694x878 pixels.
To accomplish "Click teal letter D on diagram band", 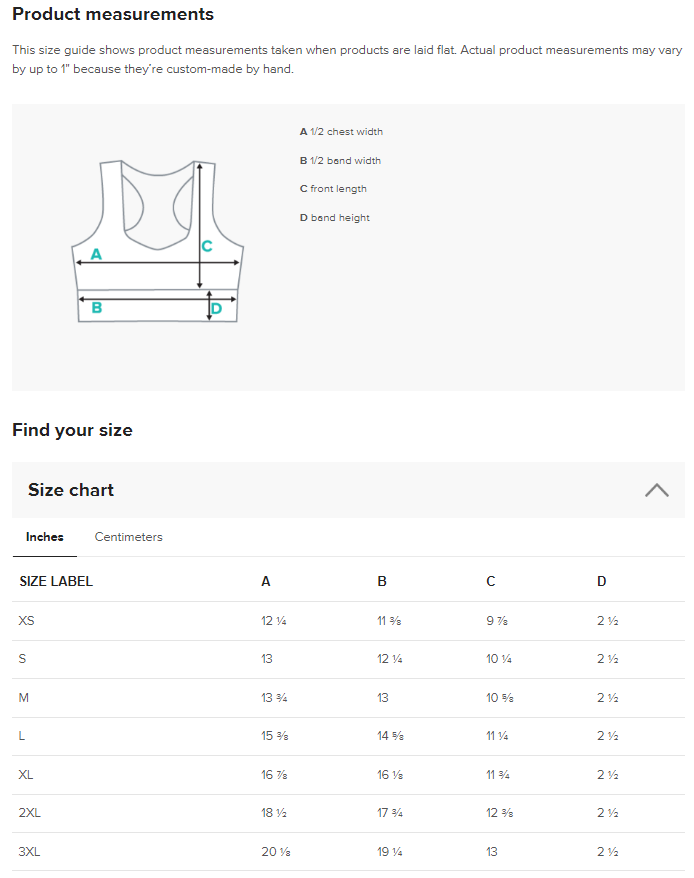I will [216, 309].
